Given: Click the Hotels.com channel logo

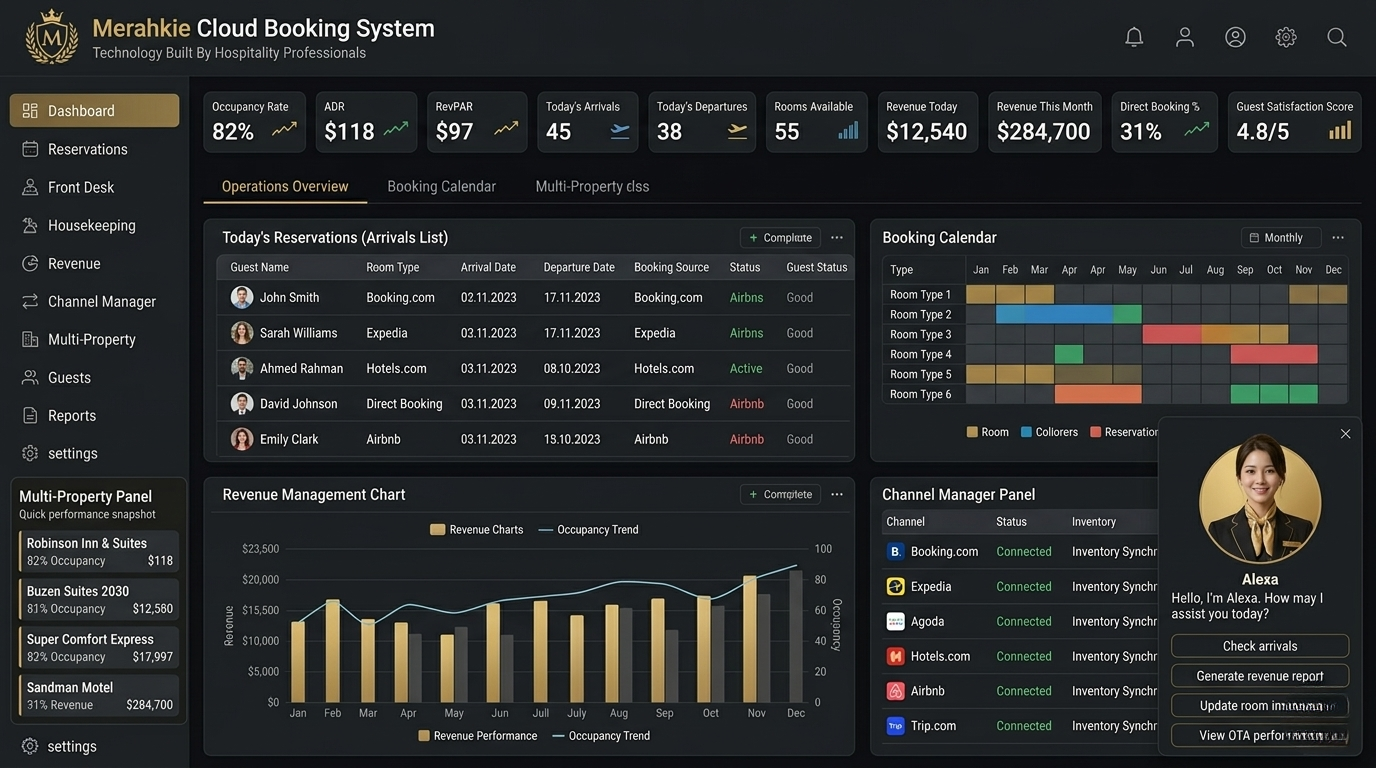Looking at the screenshot, I should (x=895, y=656).
